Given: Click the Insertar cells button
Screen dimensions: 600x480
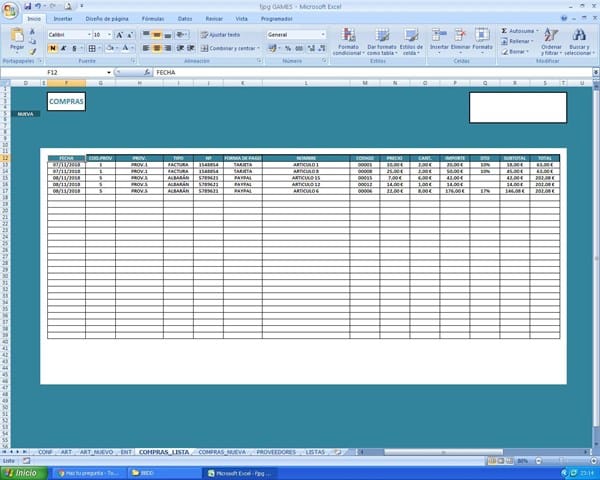Looking at the screenshot, I should 439,41.
